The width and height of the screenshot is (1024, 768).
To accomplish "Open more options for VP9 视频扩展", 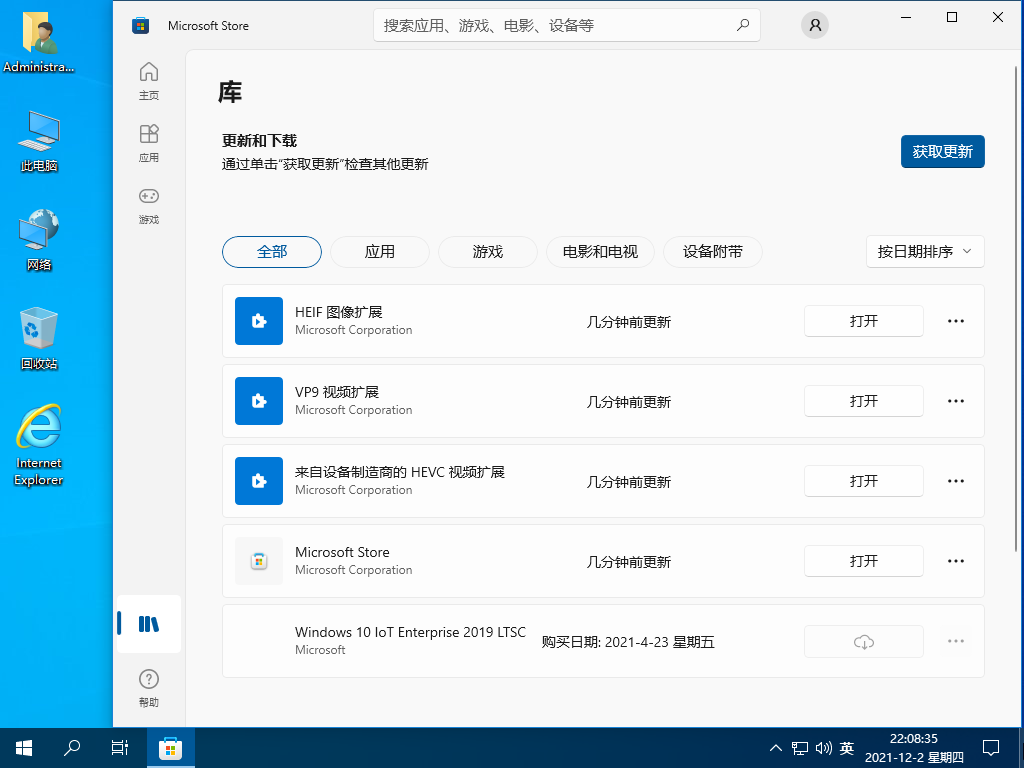I will click(956, 401).
